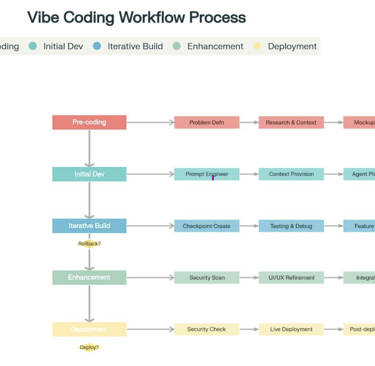Select the yellow Deployment phase node
Image resolution: width=375 pixels, height=366 pixels.
pyautogui.click(x=89, y=329)
